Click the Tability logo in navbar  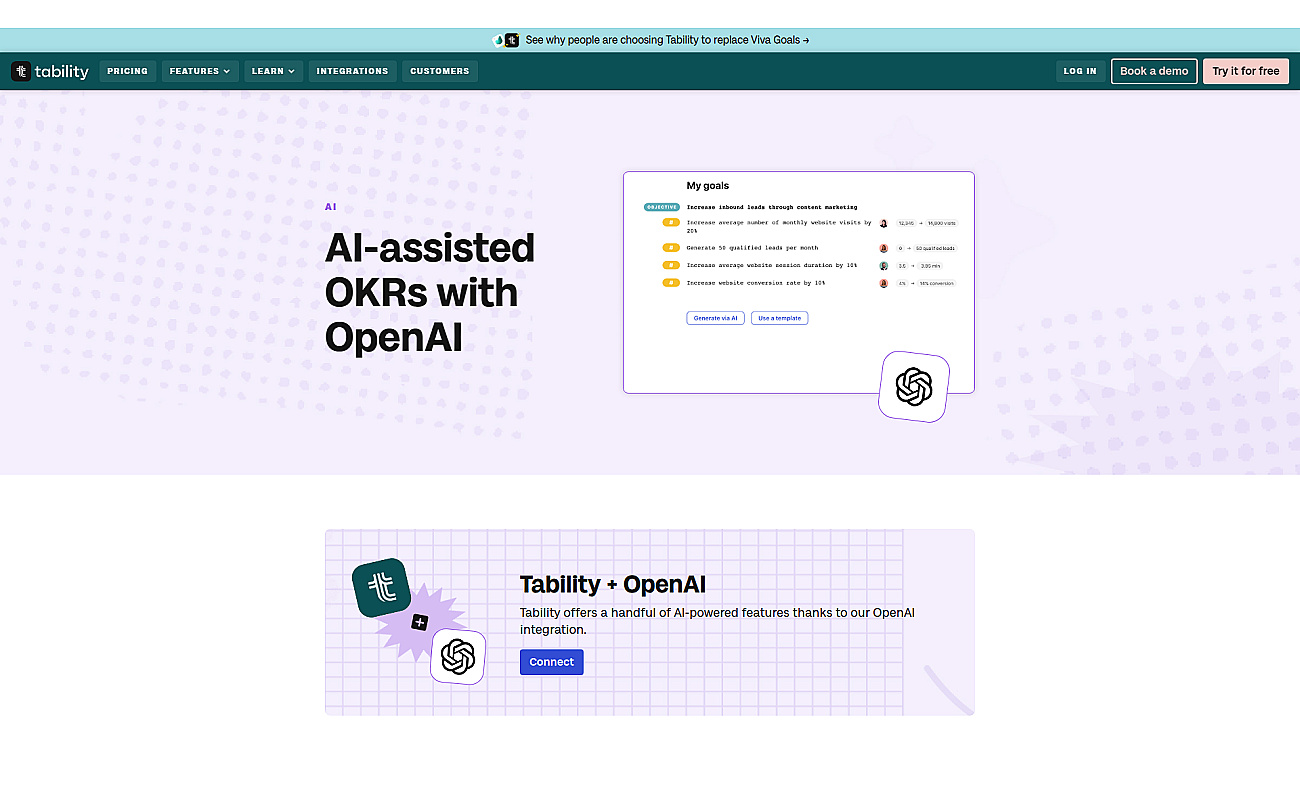[50, 71]
